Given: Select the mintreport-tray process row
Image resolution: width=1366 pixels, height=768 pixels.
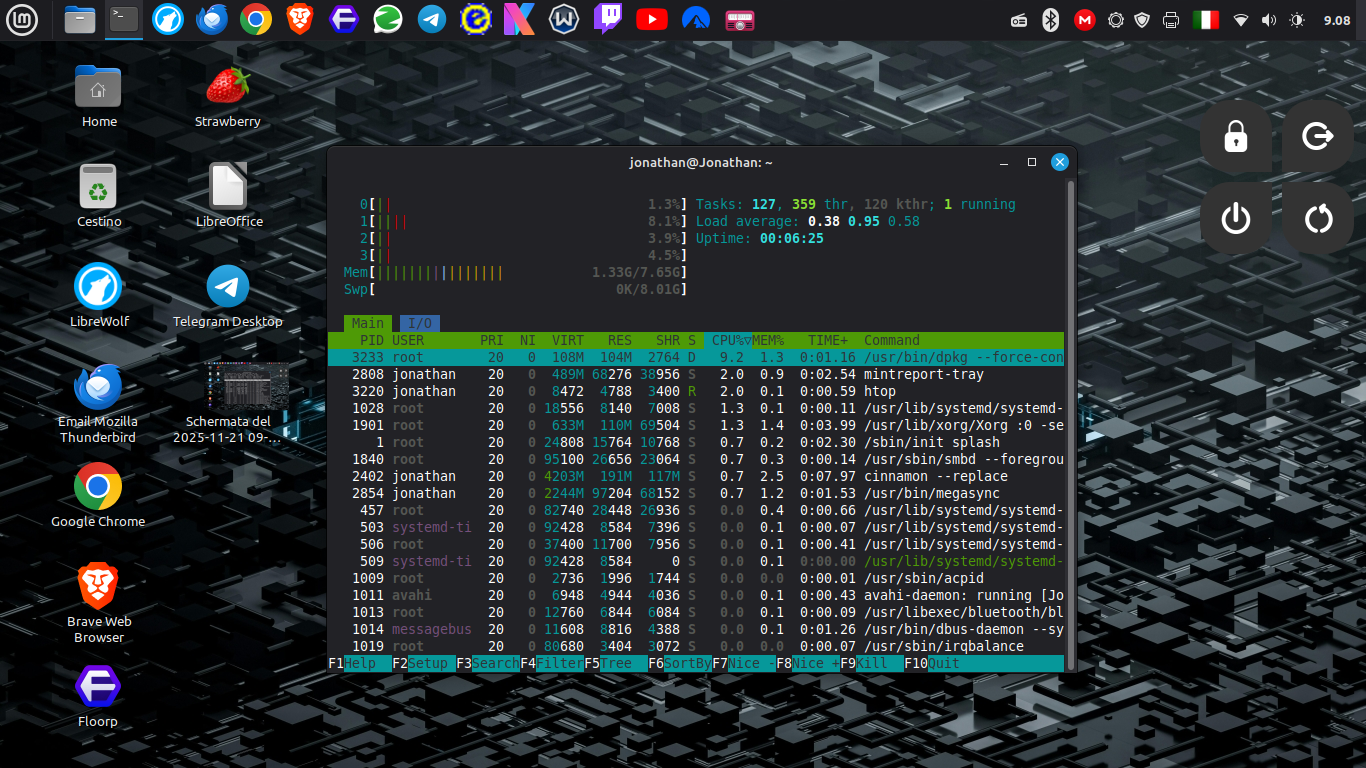Looking at the screenshot, I should (696, 374).
